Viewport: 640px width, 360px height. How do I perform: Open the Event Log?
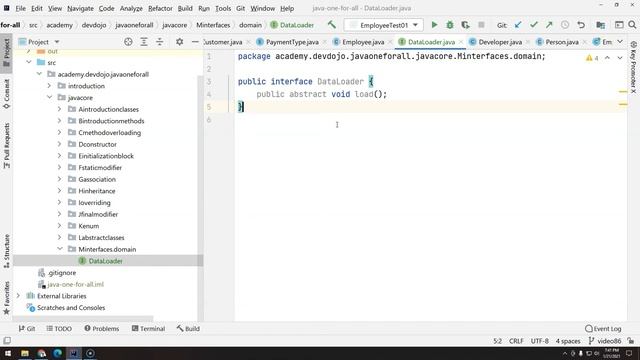click(x=603, y=329)
